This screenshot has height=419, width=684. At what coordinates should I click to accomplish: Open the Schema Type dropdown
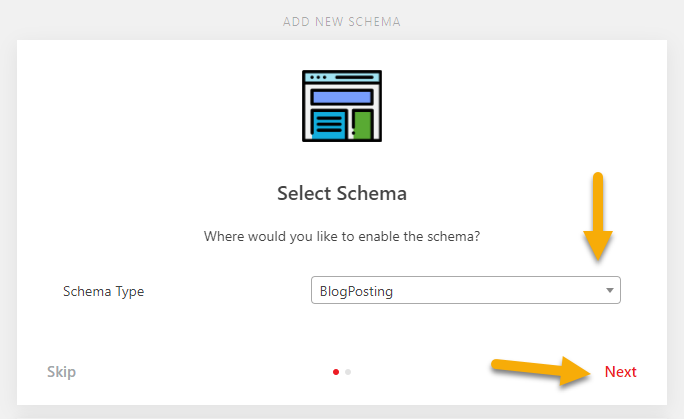point(465,291)
